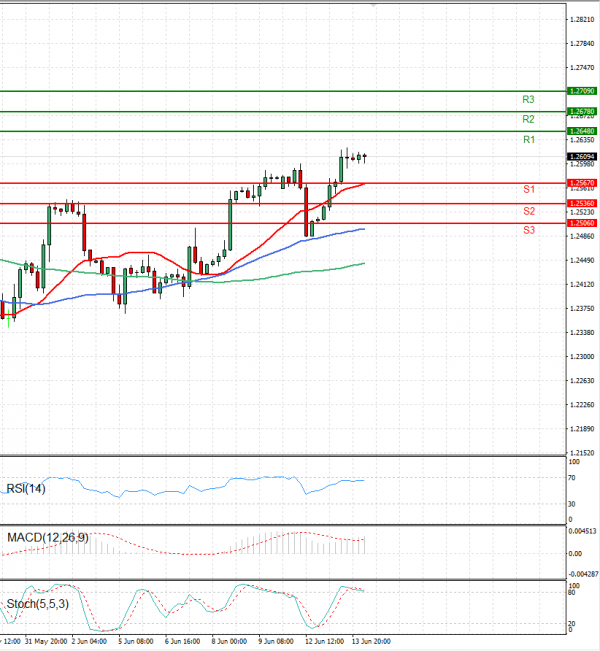
Task: Click the 1.27840 price axis value
Action: click(x=582, y=44)
